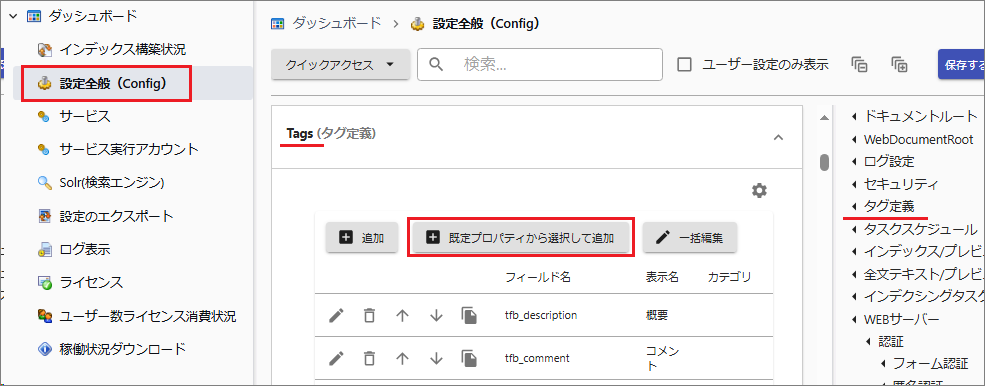
Task: Collapse the ダッシュボード tree node
Action: point(14,17)
